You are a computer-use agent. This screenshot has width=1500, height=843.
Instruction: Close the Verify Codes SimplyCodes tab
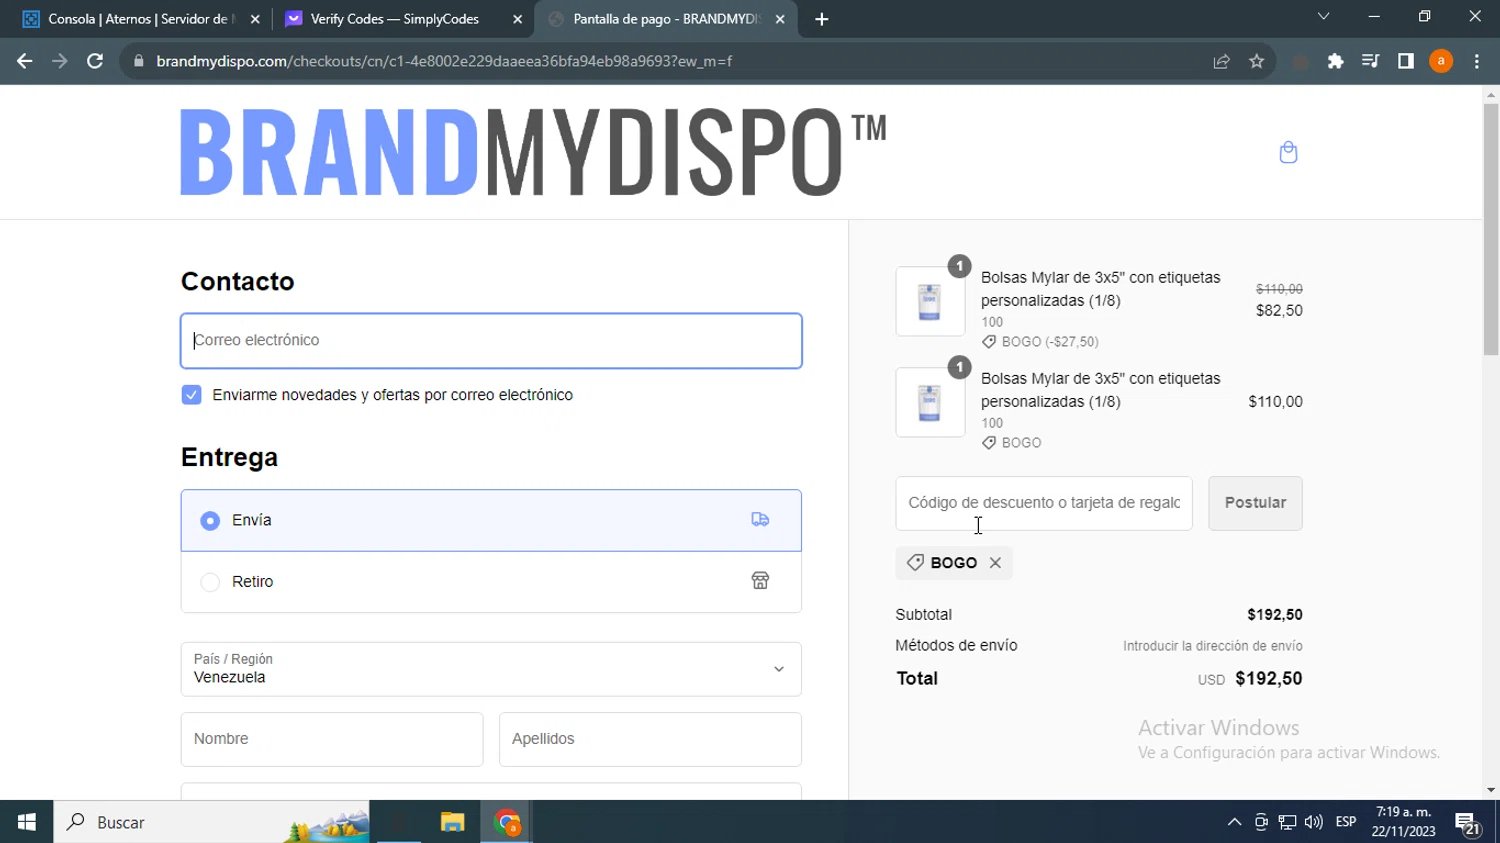517,19
